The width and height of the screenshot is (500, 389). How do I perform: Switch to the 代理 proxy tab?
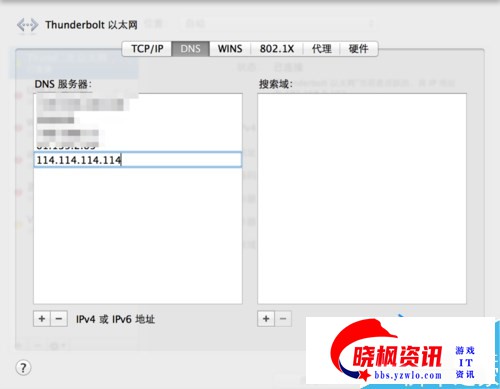coord(321,49)
